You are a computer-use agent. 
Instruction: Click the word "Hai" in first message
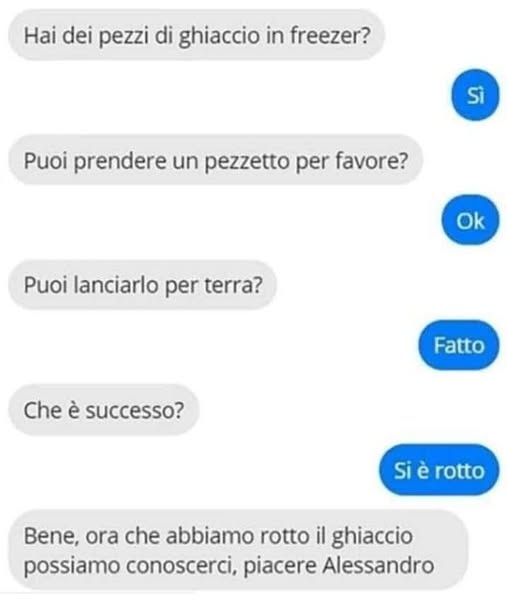(x=40, y=35)
